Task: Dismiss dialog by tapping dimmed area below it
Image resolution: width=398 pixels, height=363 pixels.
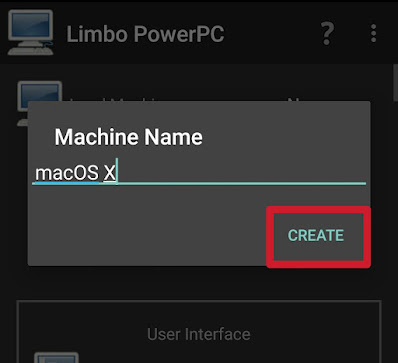Action: [x=199, y=283]
